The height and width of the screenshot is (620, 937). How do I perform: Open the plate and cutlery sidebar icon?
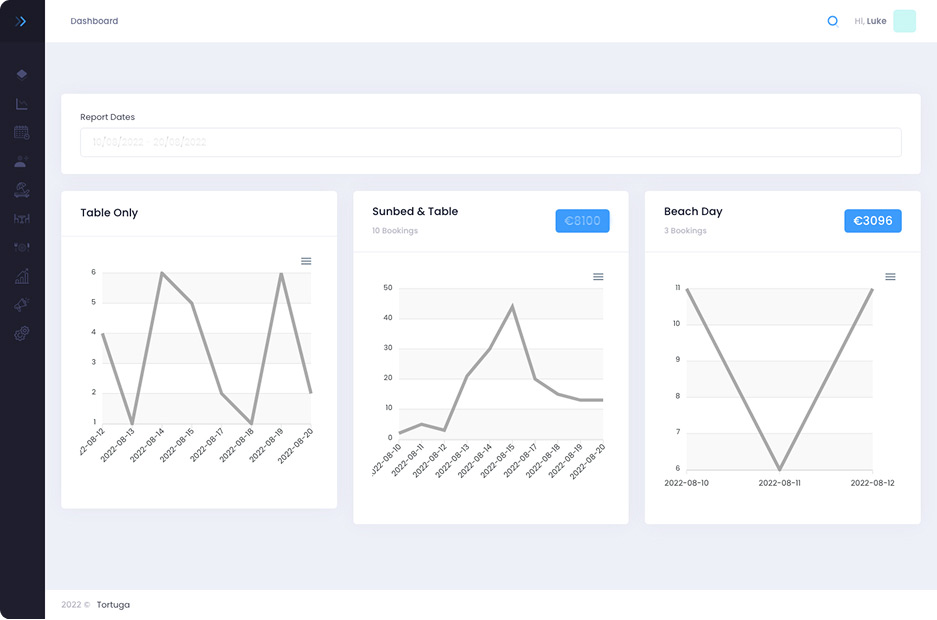[x=22, y=247]
